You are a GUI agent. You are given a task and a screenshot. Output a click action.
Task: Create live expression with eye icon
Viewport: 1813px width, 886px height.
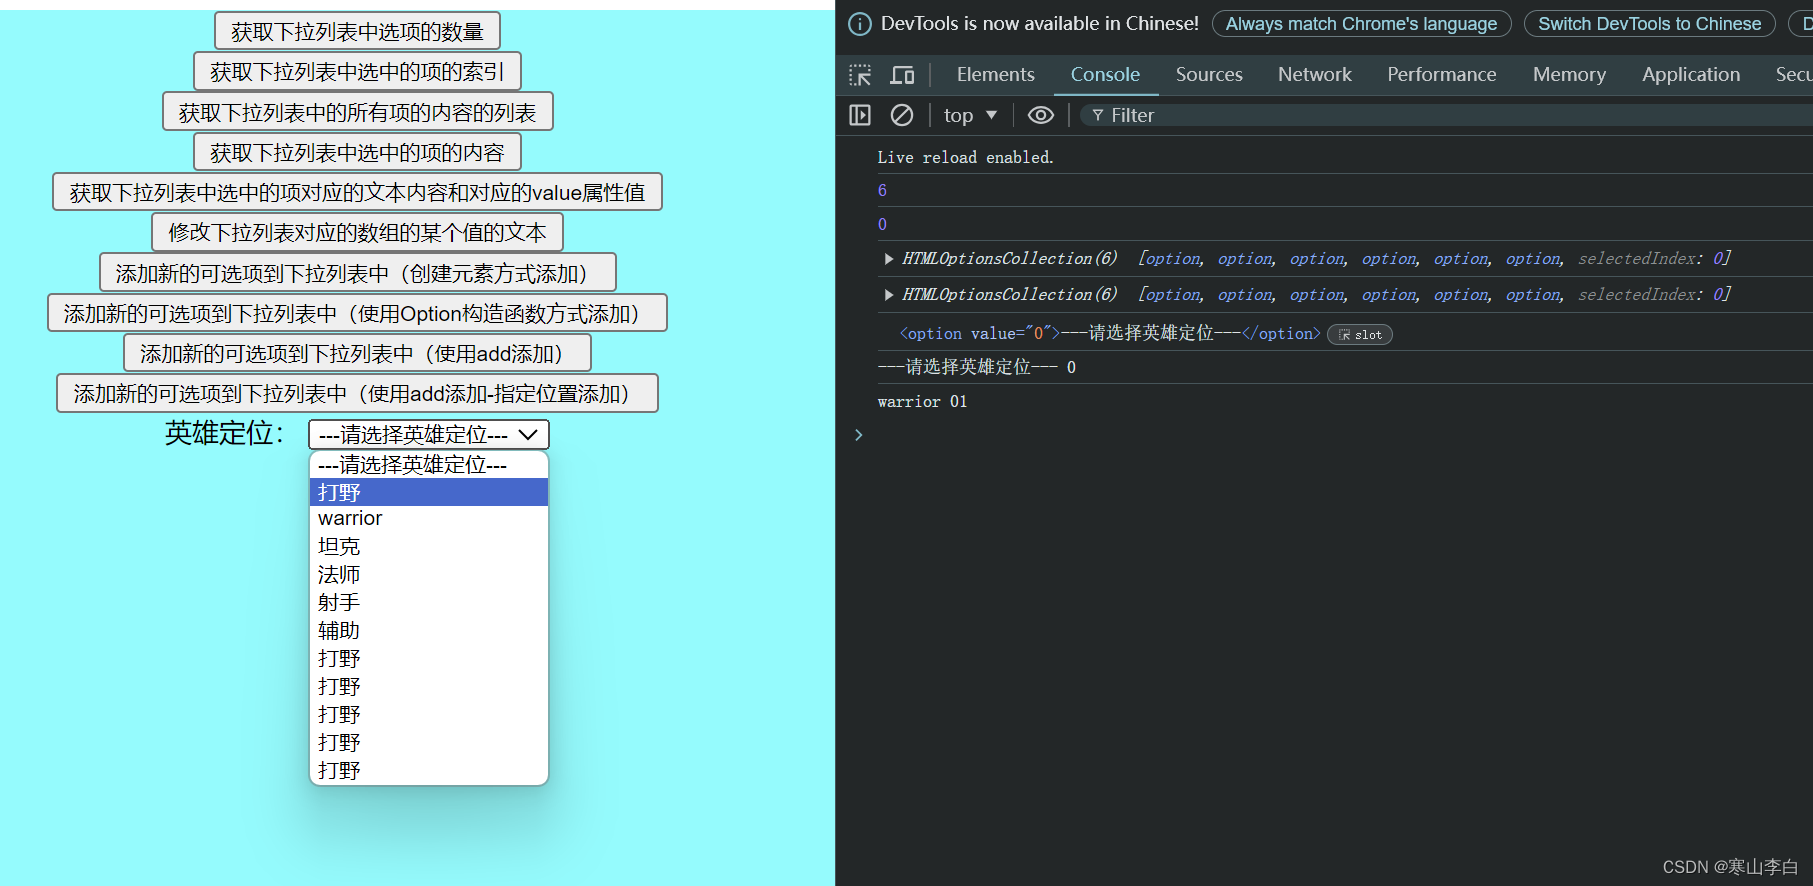[1041, 115]
